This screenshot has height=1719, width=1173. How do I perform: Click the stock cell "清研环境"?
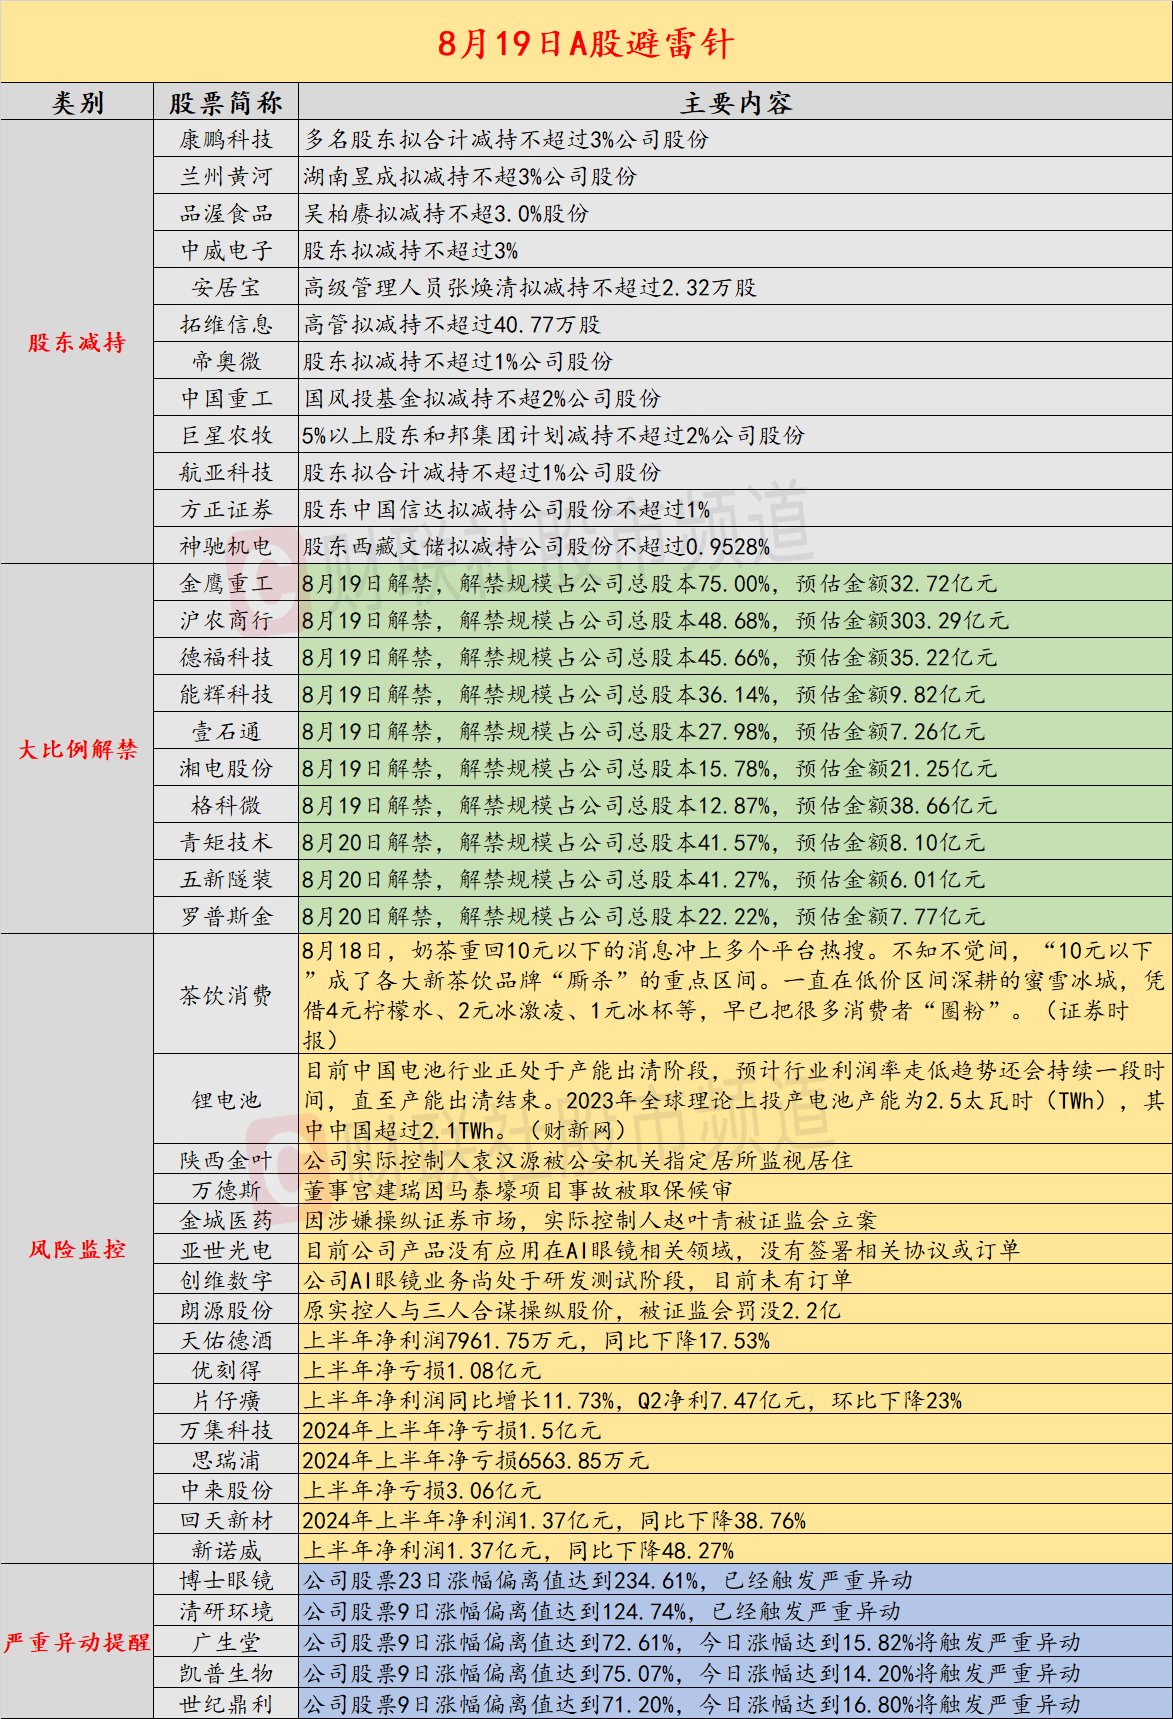pos(226,1611)
